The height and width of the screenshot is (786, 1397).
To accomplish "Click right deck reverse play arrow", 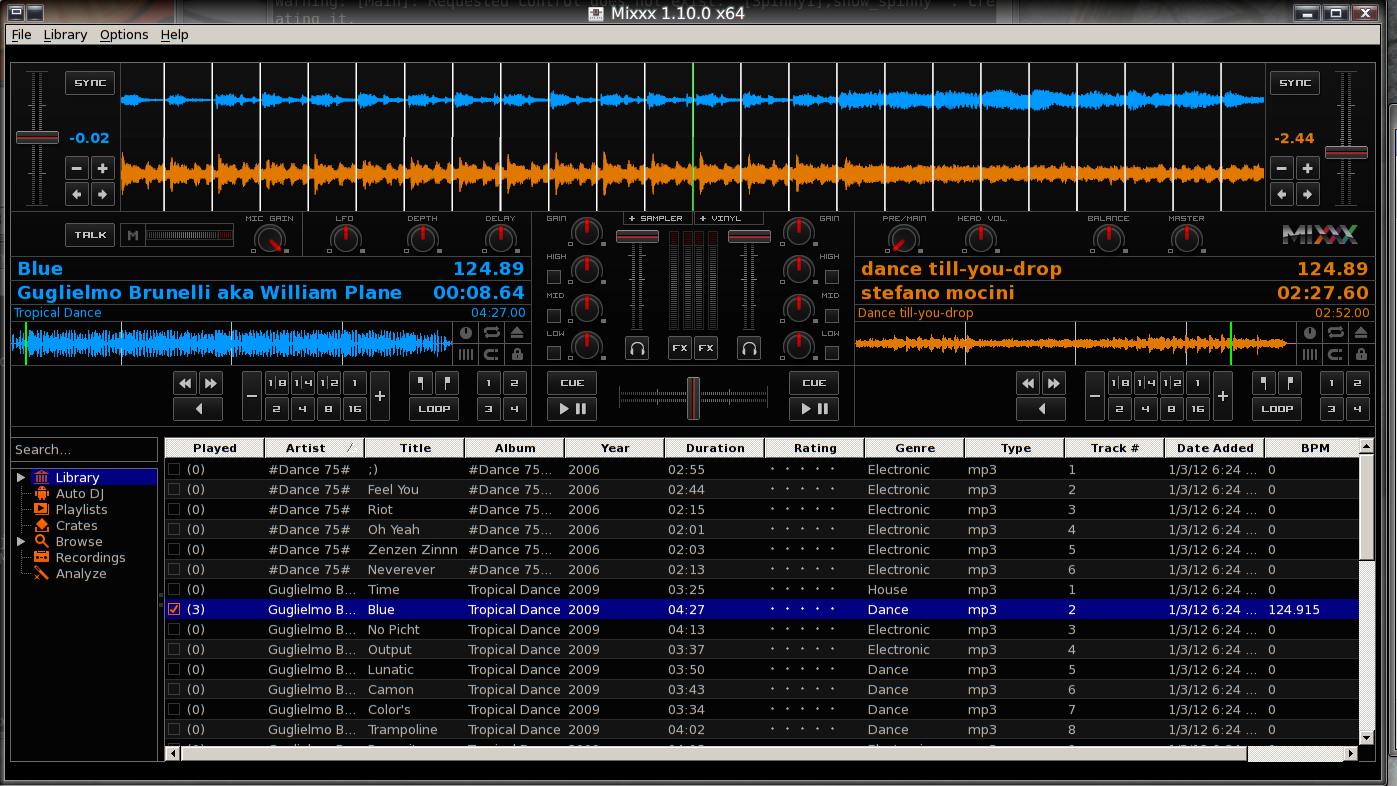I will point(1042,409).
